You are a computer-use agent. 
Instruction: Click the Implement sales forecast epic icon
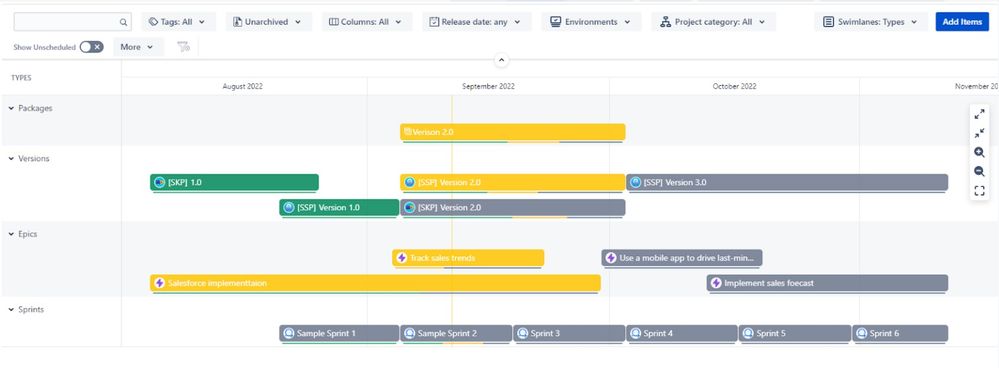(x=716, y=283)
